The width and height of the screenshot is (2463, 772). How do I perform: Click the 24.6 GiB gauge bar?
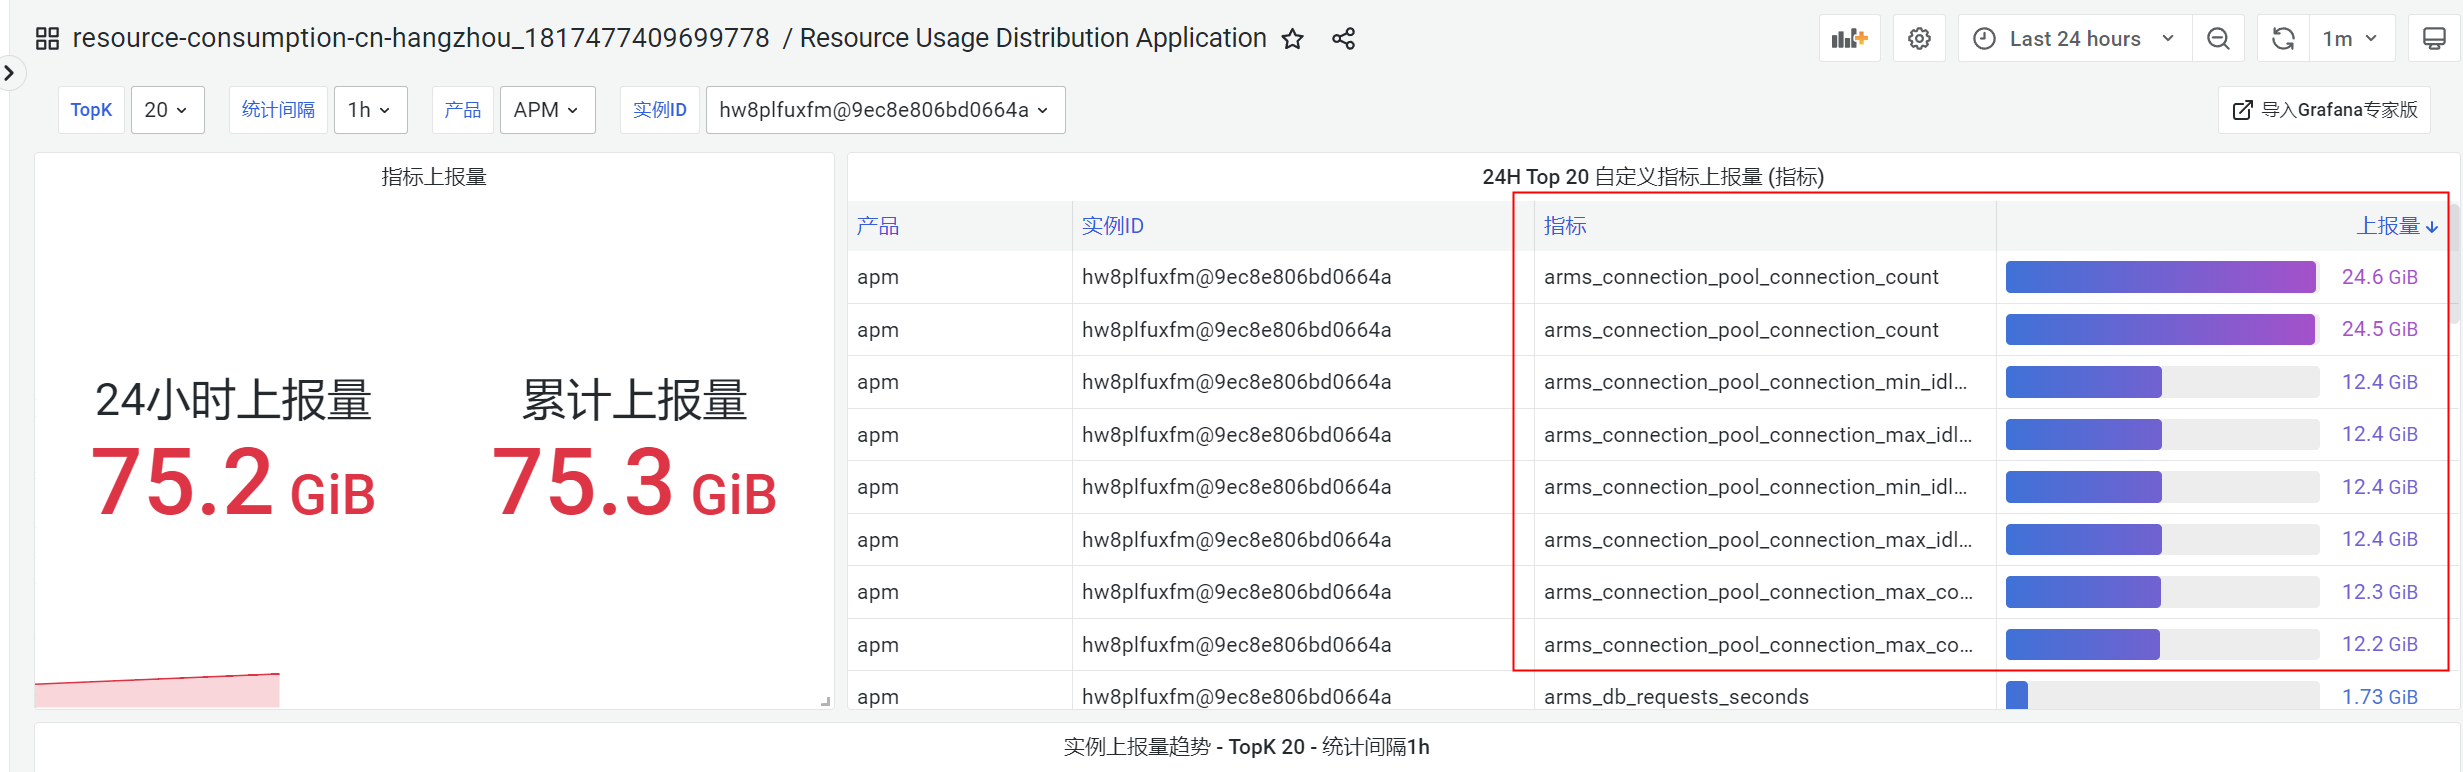coord(2162,277)
